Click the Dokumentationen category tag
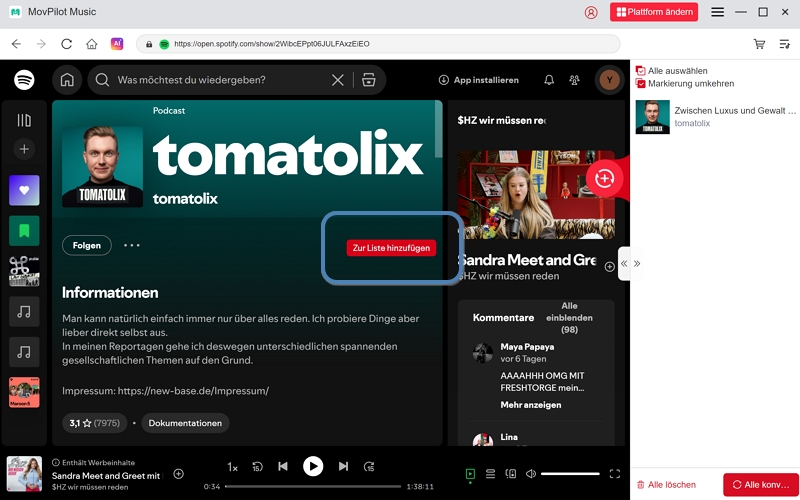 (x=185, y=423)
